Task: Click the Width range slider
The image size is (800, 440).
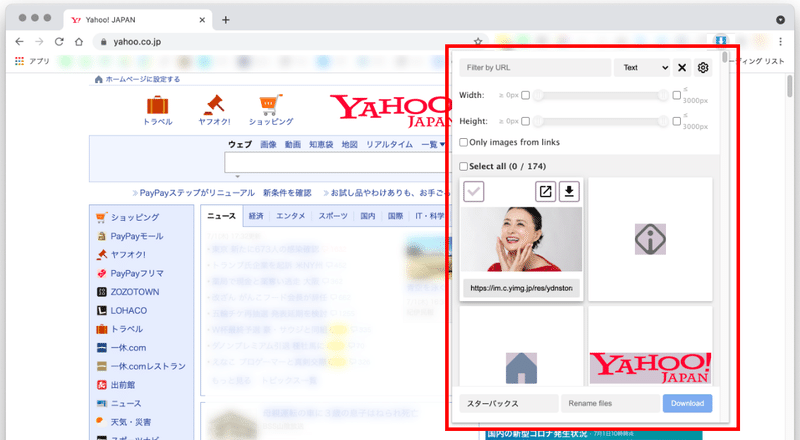Action: (x=601, y=95)
